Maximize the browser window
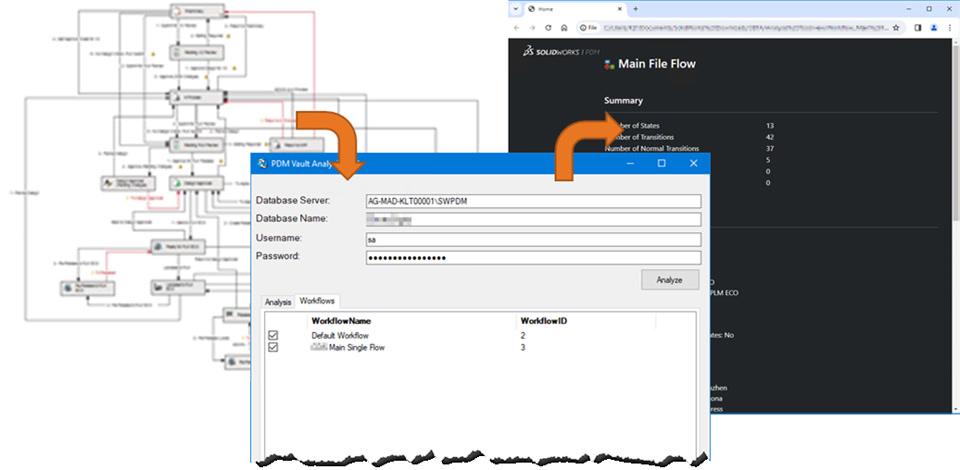 click(x=929, y=9)
